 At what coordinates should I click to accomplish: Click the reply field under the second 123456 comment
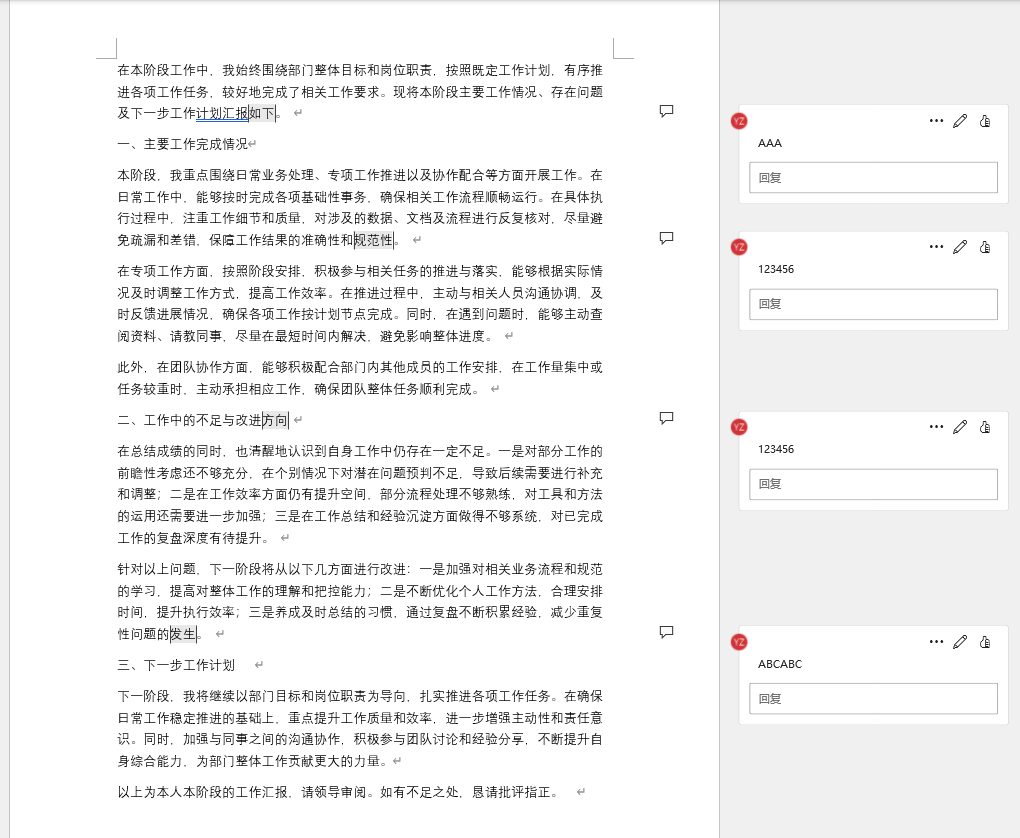pos(872,483)
